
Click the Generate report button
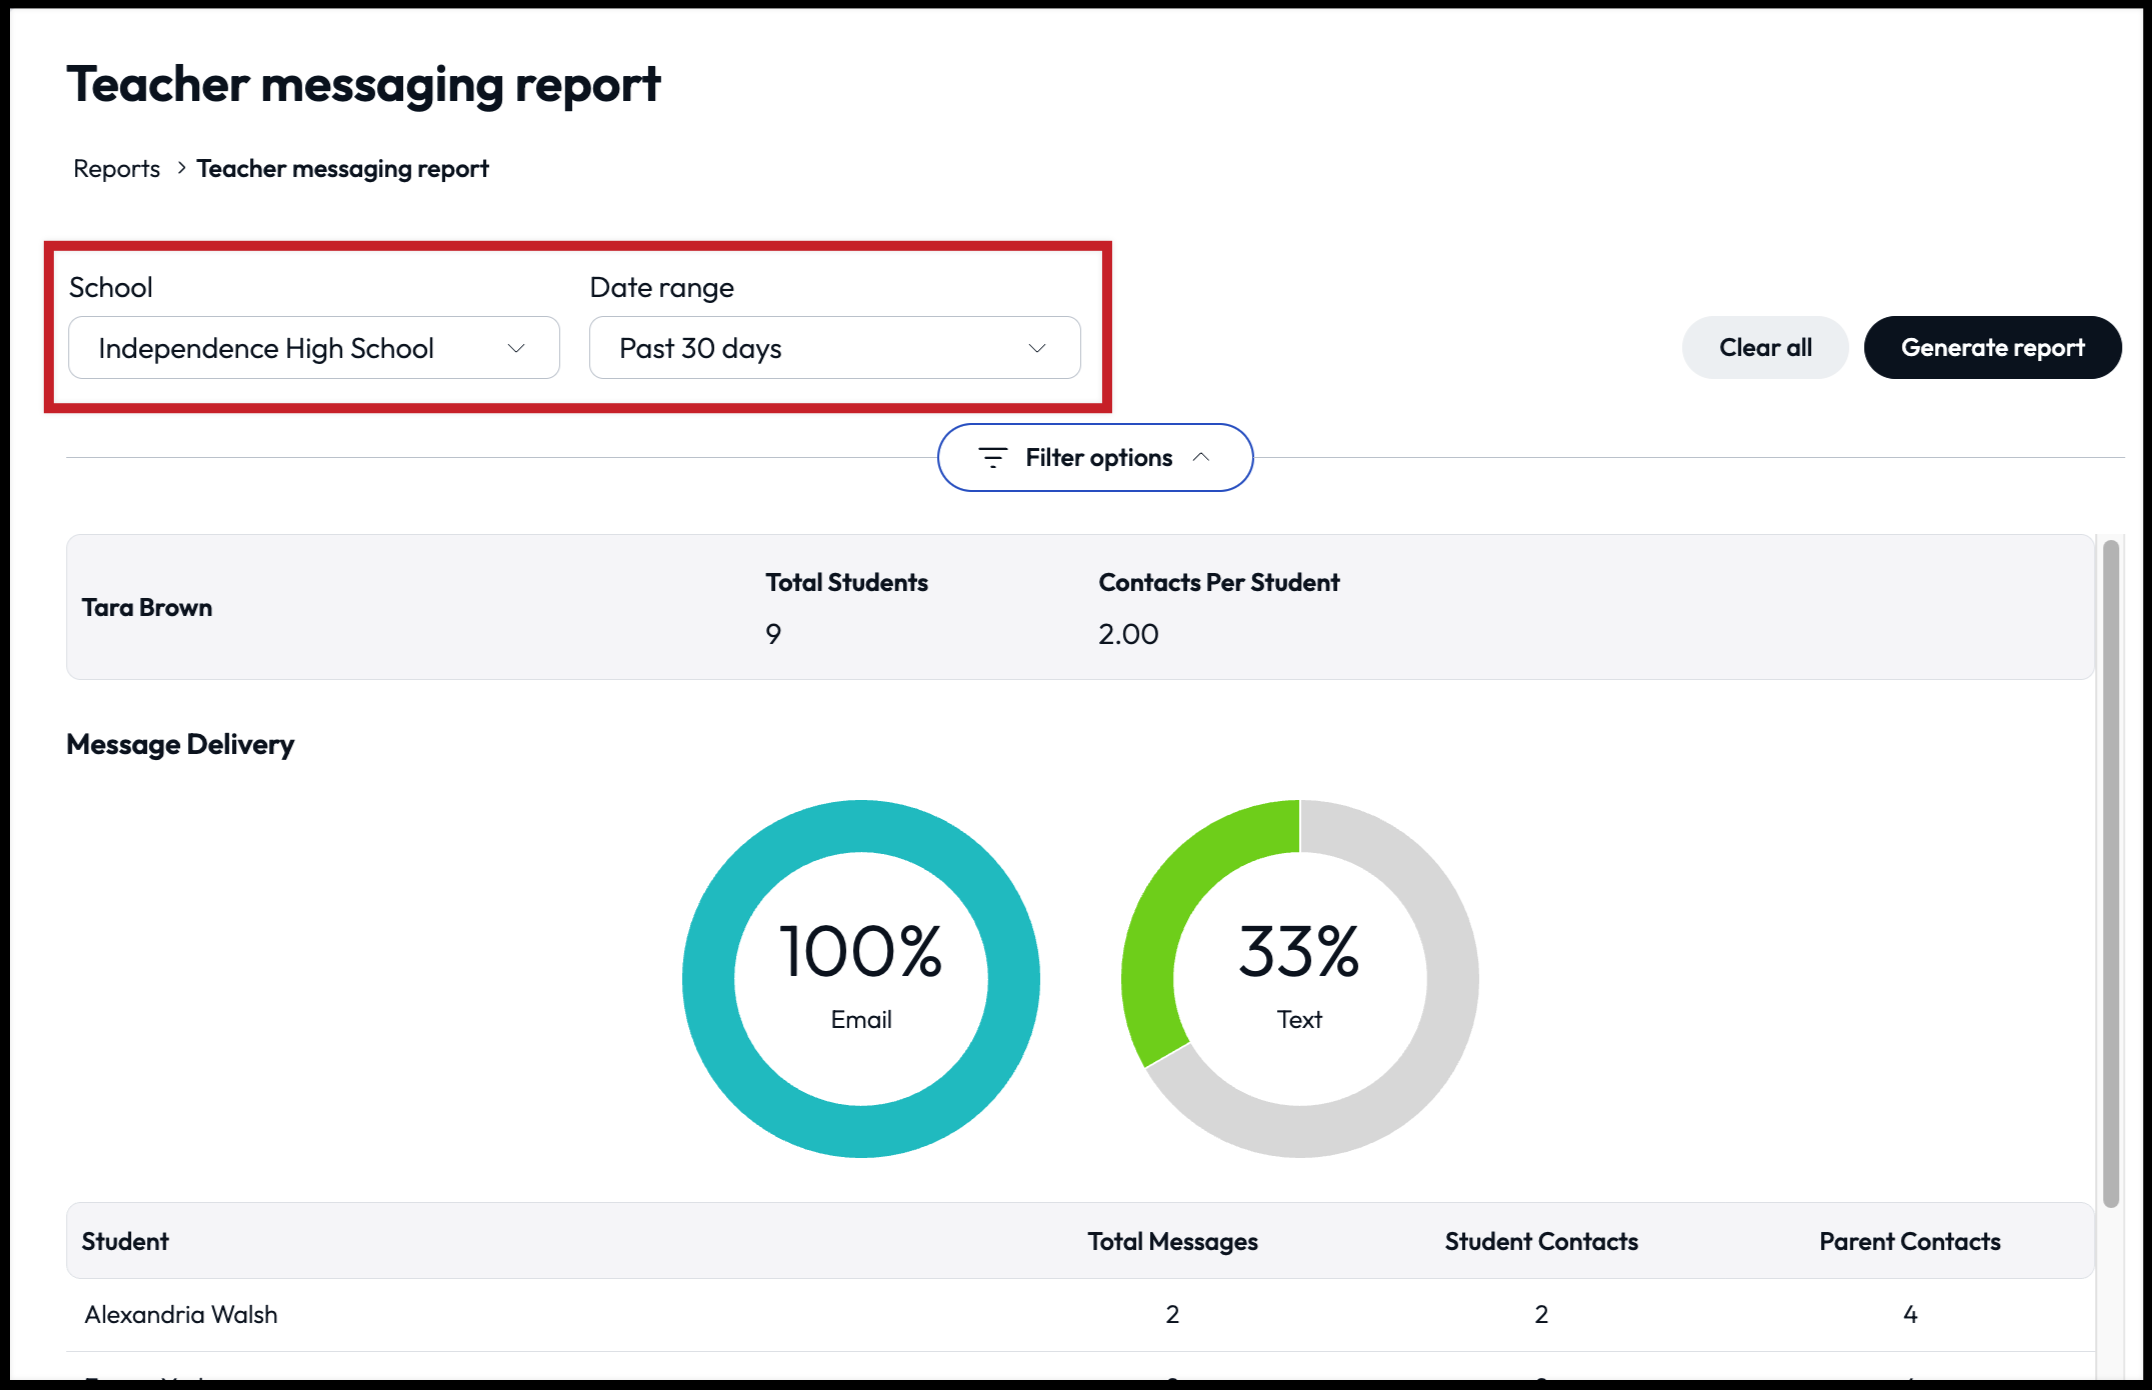(x=1992, y=348)
